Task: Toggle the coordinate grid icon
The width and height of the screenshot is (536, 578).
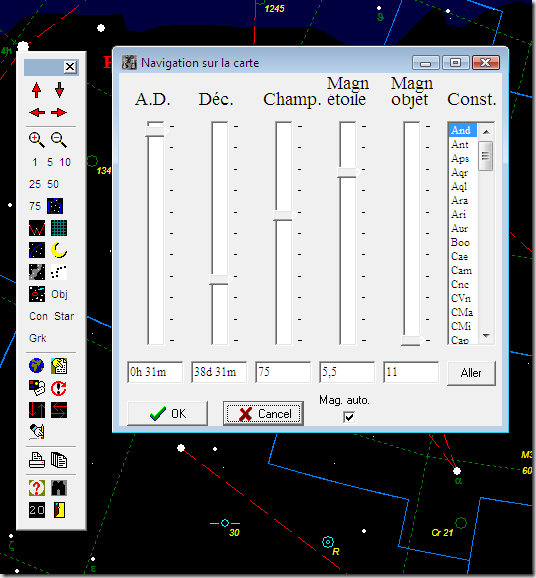Action: click(x=59, y=228)
